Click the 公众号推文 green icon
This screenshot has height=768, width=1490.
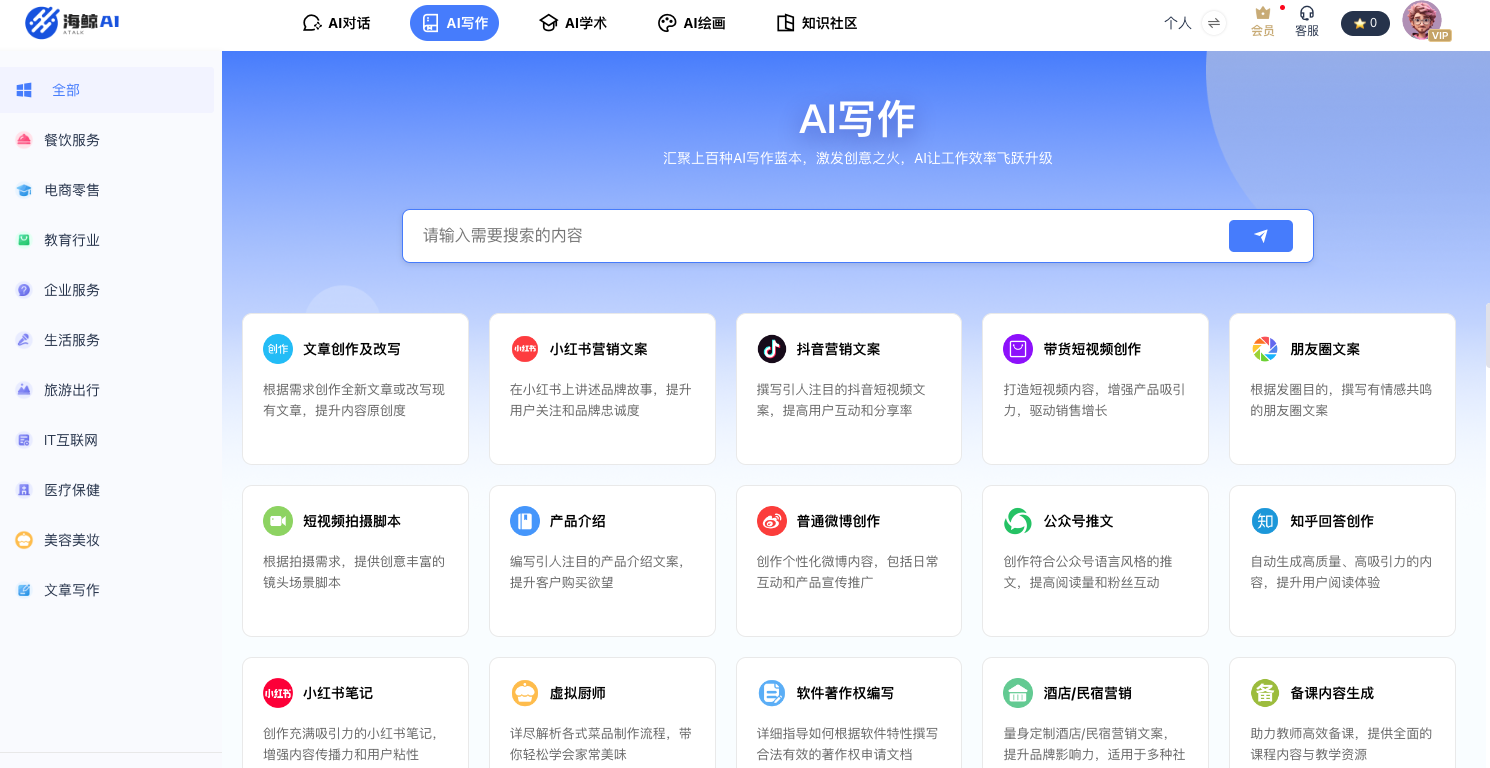click(1018, 521)
